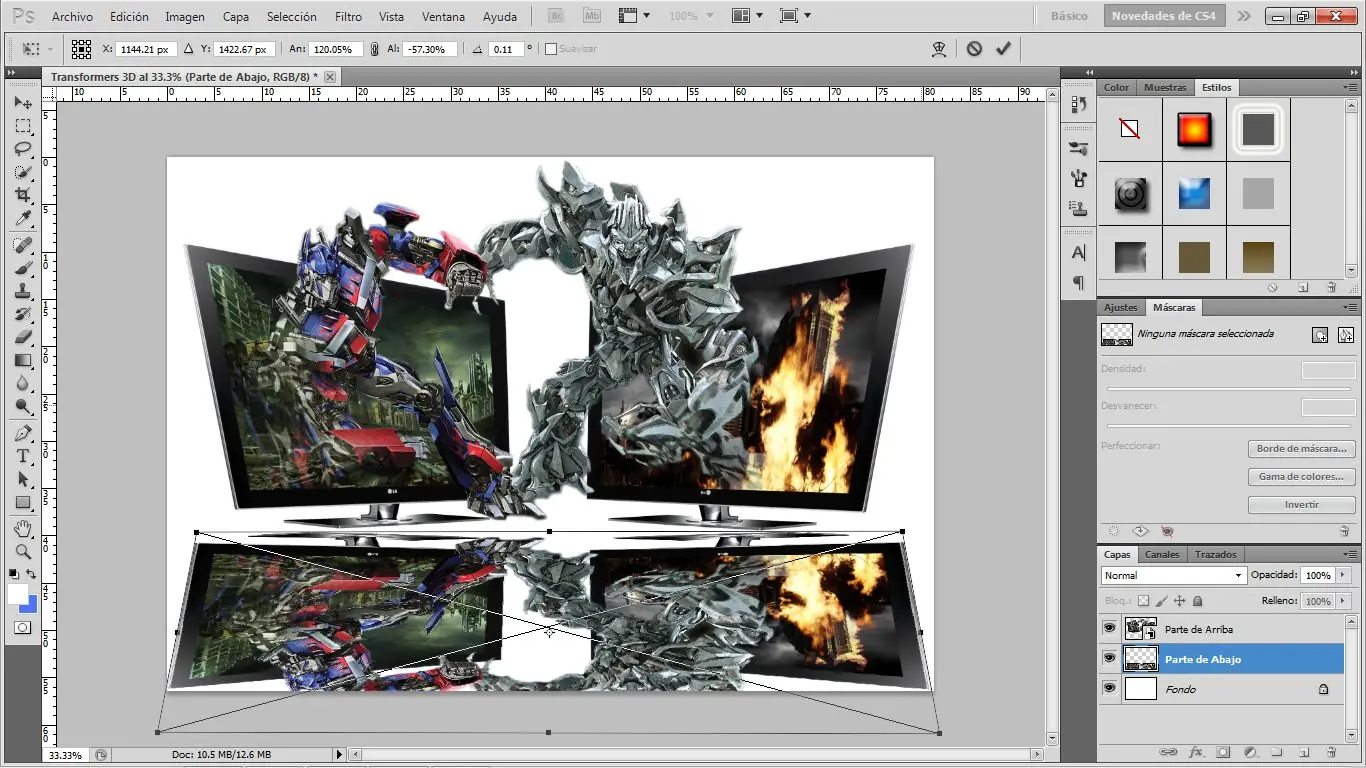The width and height of the screenshot is (1366, 768).
Task: Select the Hand tool
Action: (23, 528)
